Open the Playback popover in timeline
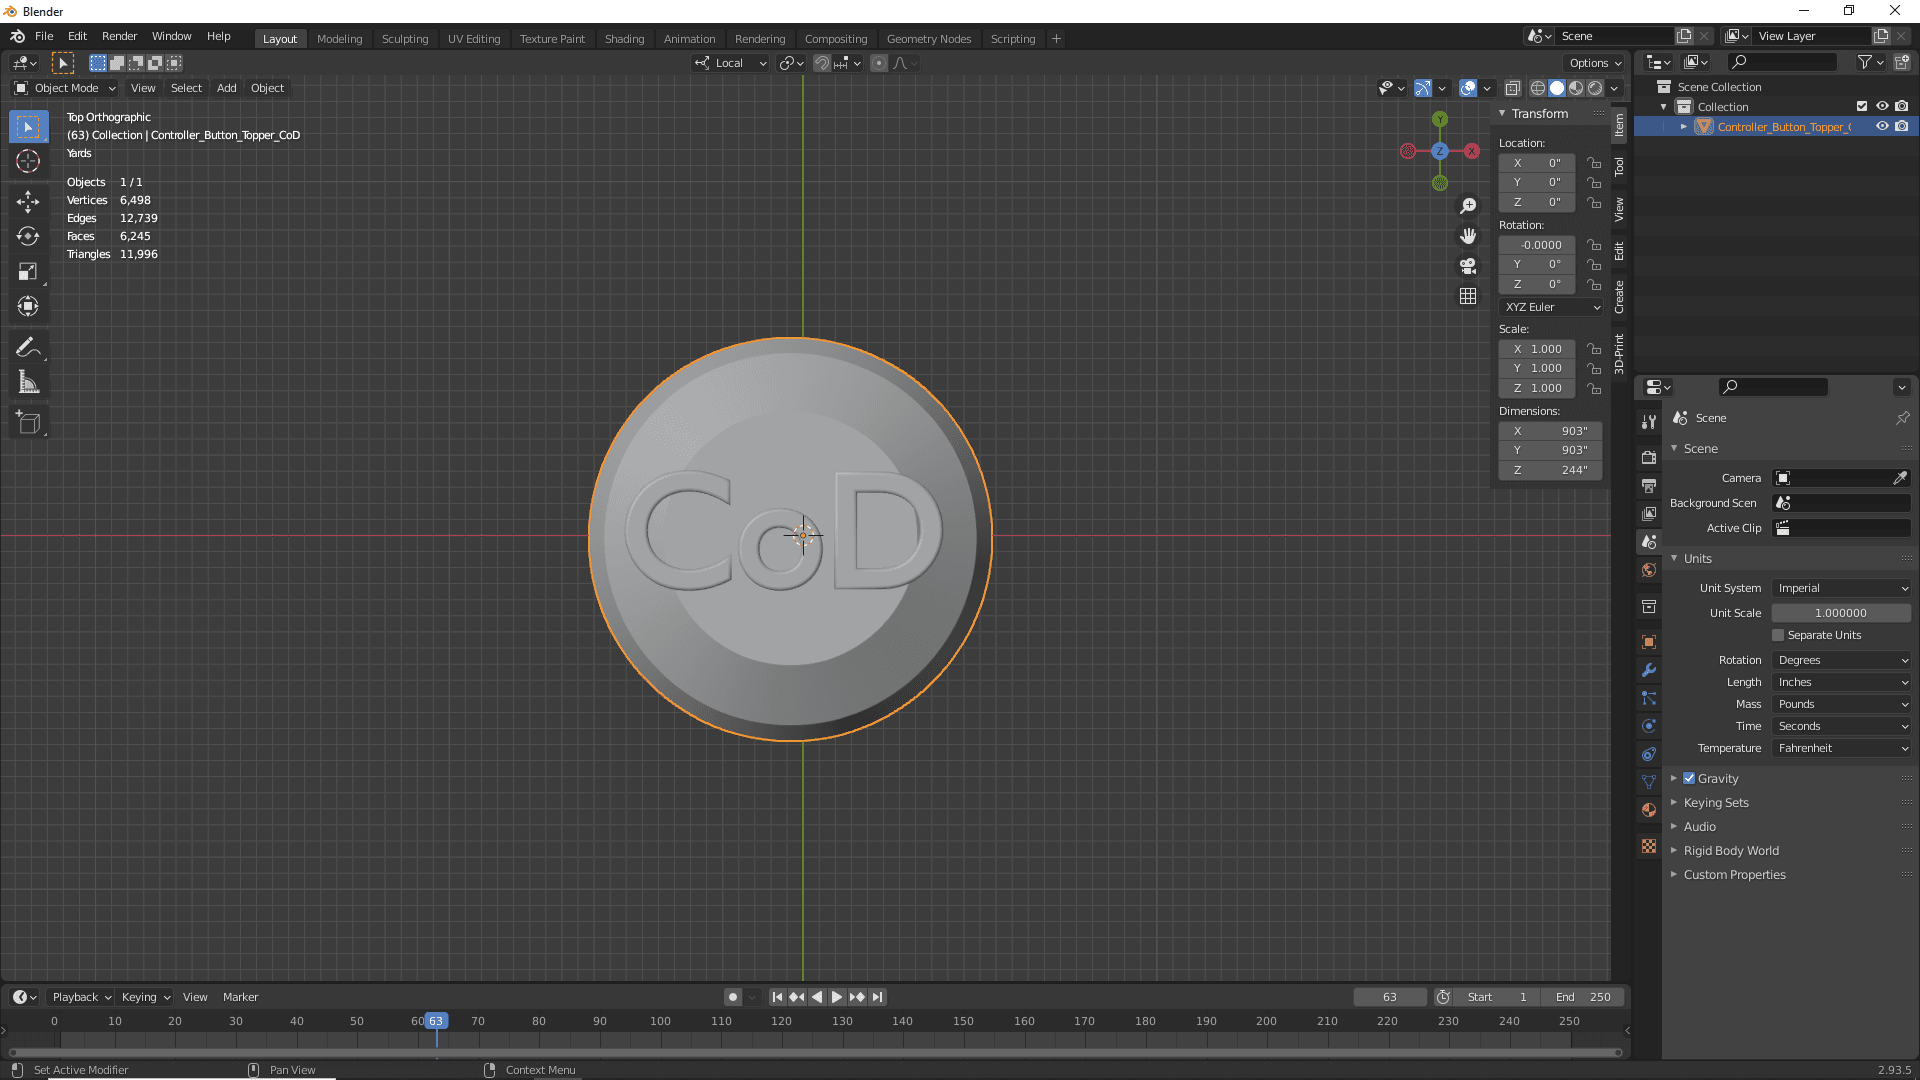The height and width of the screenshot is (1080, 1920). (x=81, y=997)
